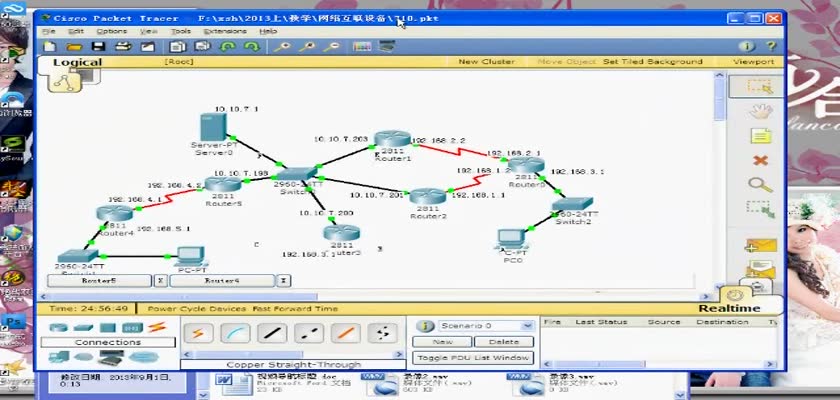Viewport: 840px width, 400px height.
Task: Click the Logical workspace tab
Action: pos(77,62)
